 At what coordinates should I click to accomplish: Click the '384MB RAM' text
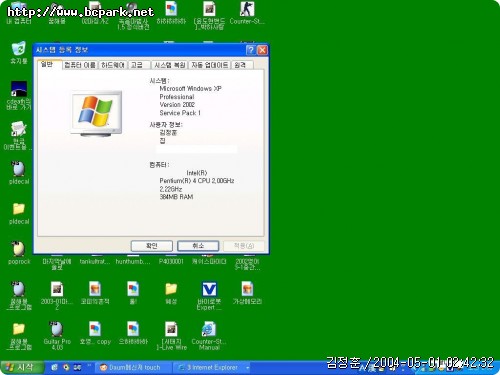[x=176, y=197]
